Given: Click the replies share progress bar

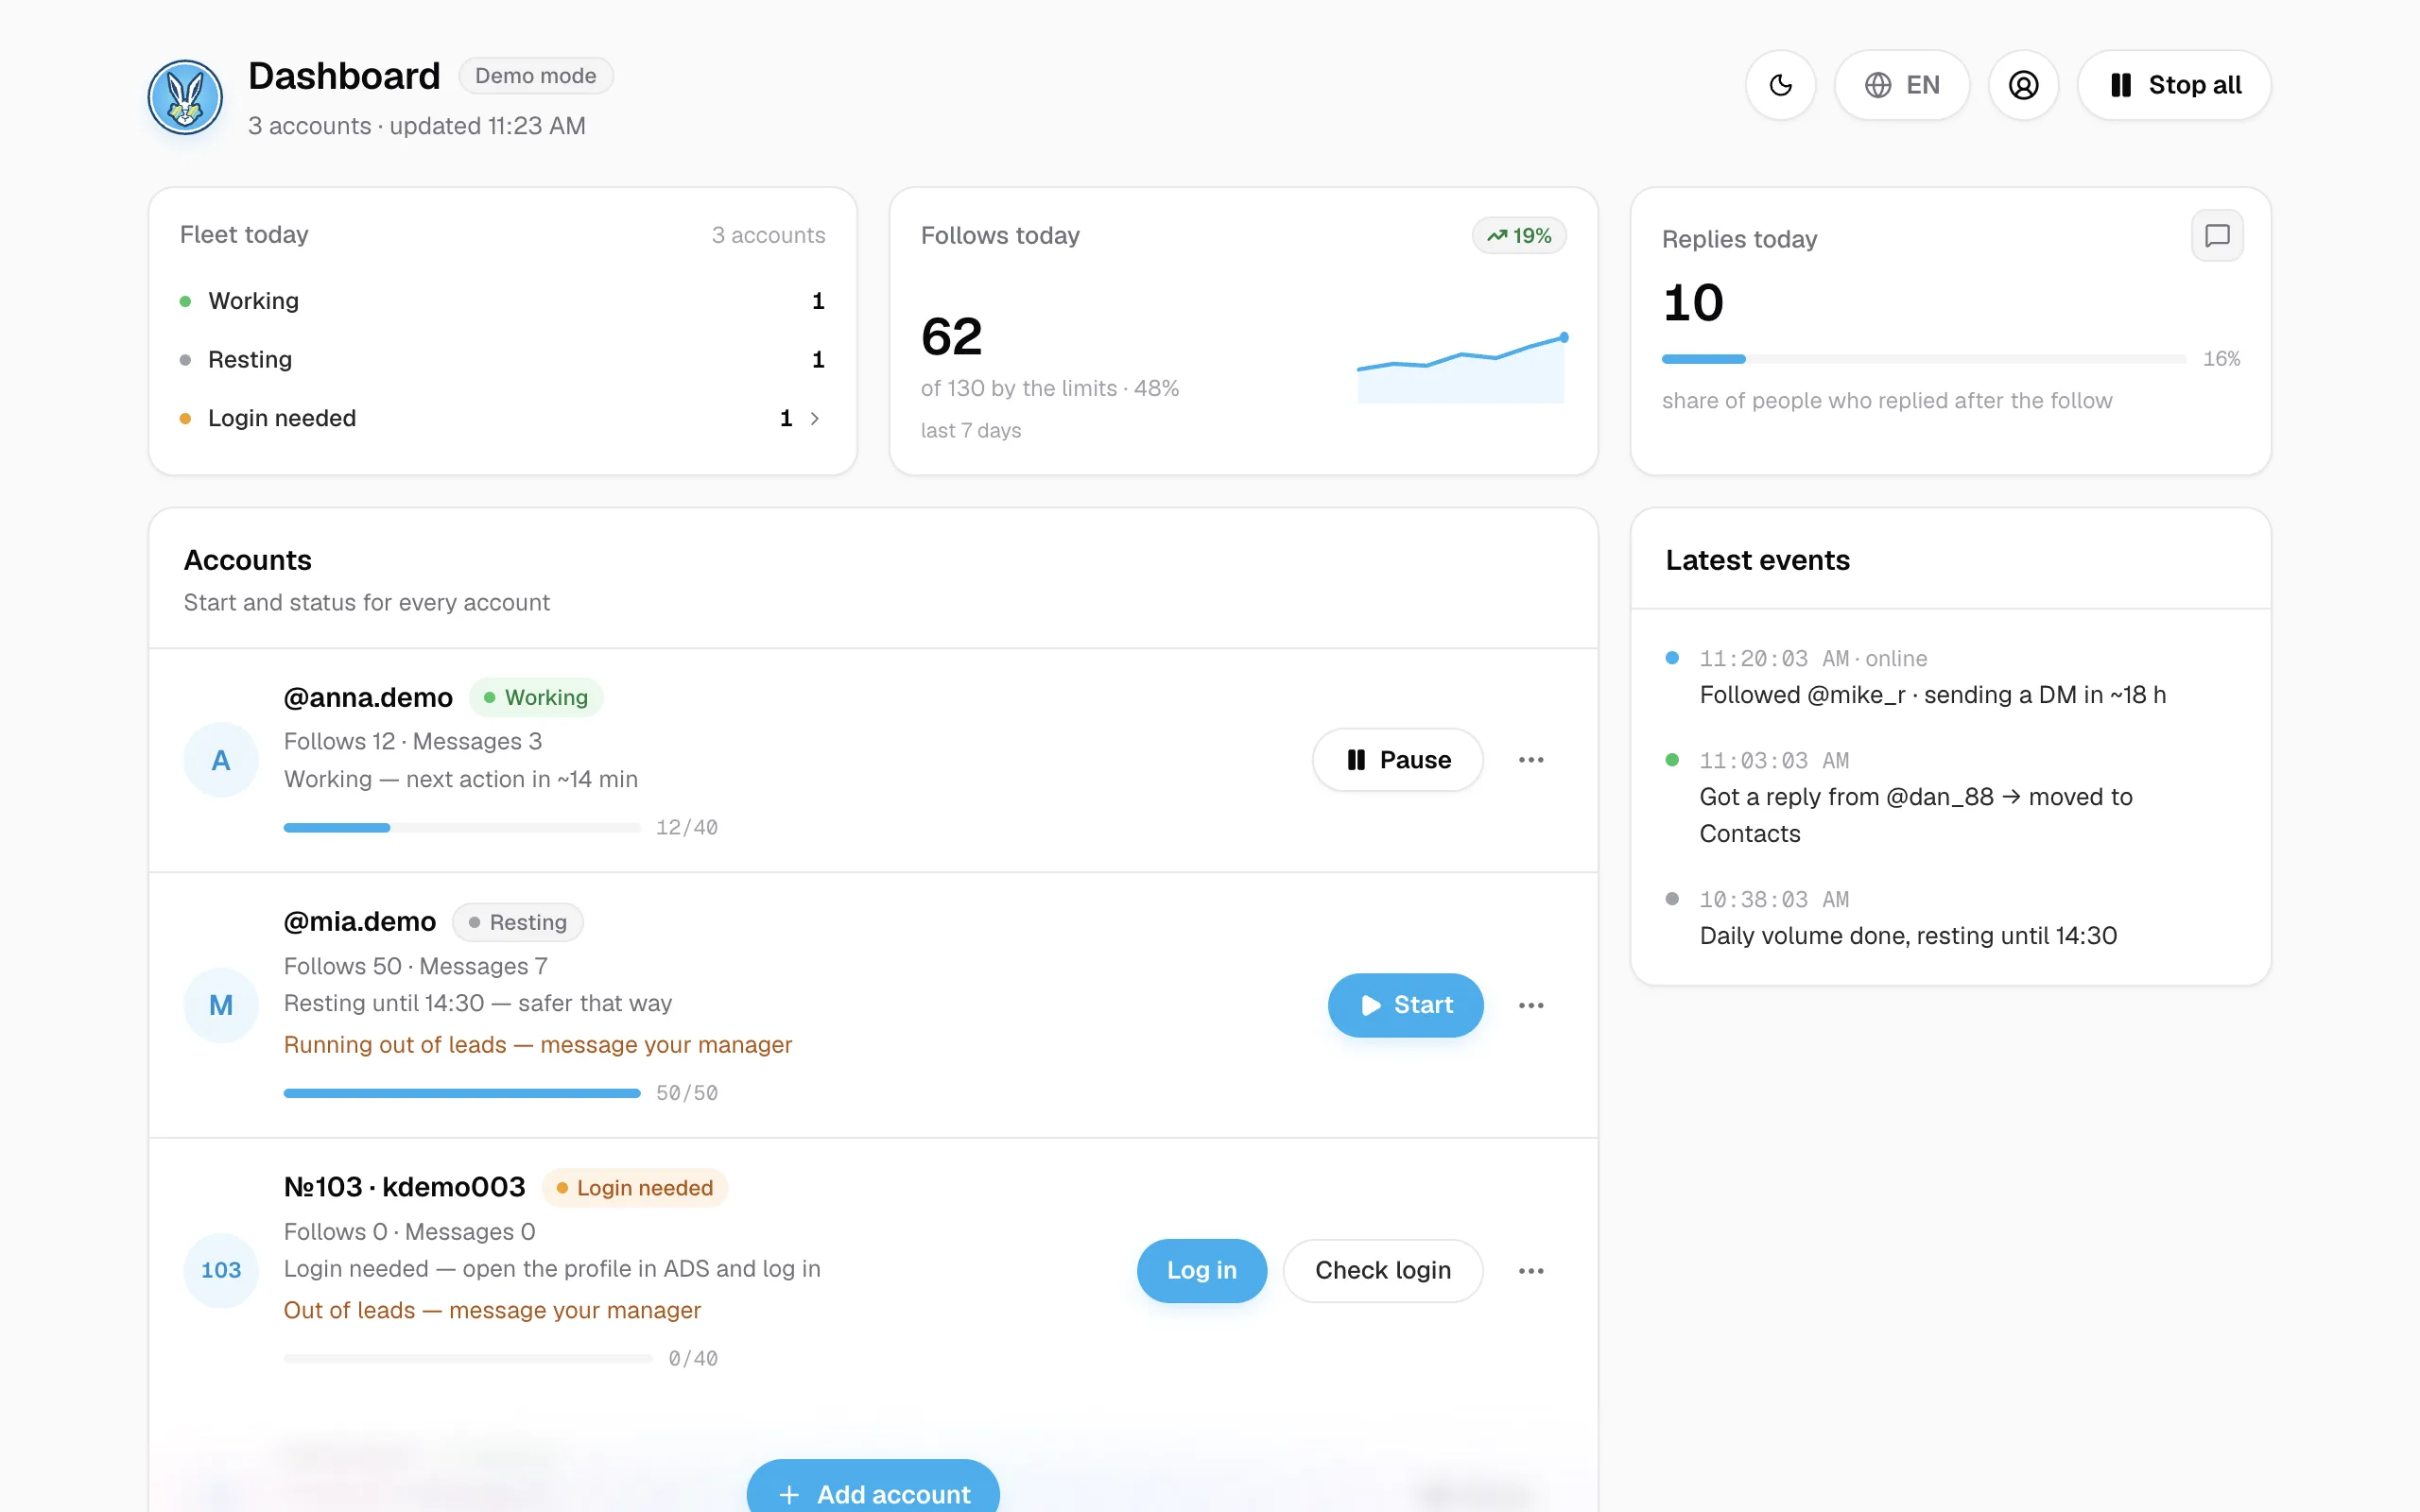Looking at the screenshot, I should [x=1923, y=359].
